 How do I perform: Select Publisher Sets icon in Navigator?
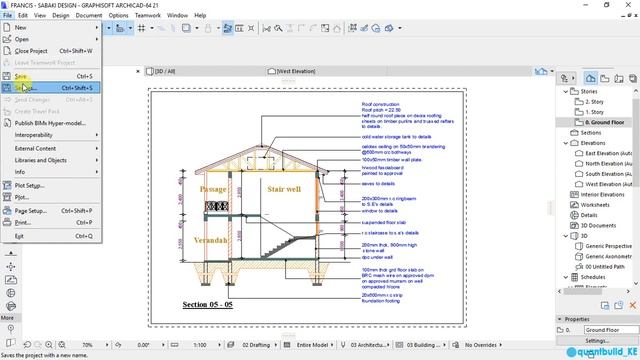632,78
